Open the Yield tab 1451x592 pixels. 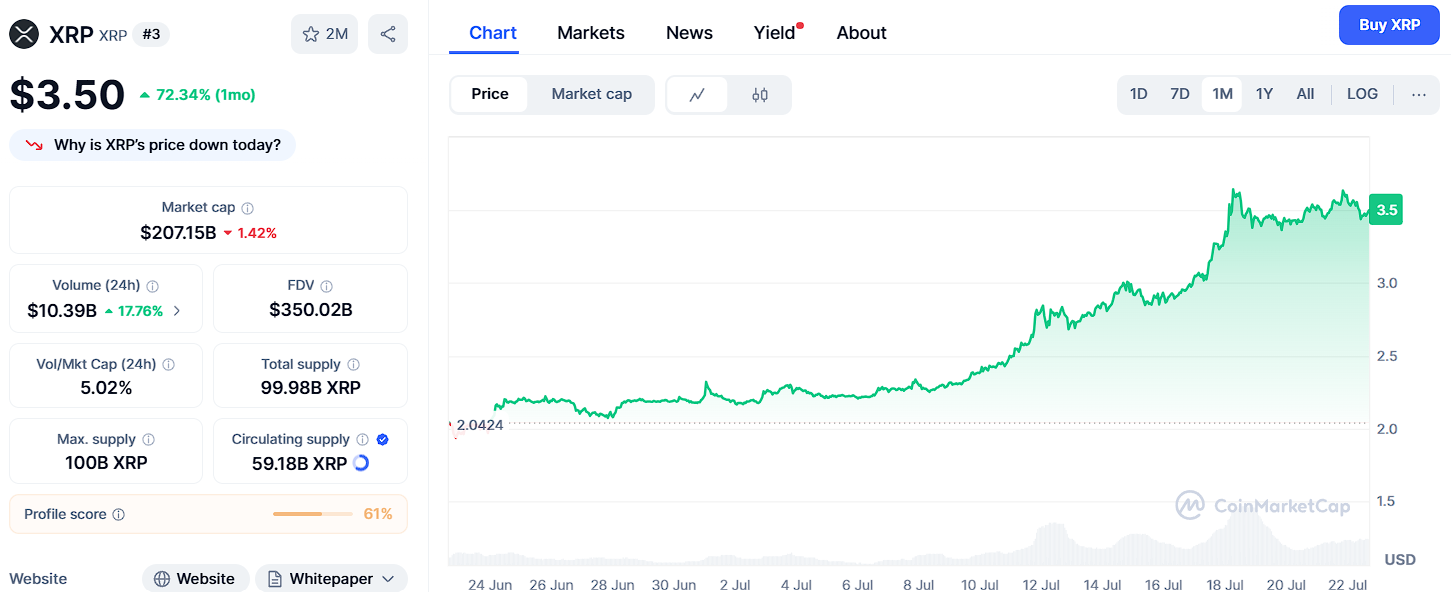click(x=774, y=33)
